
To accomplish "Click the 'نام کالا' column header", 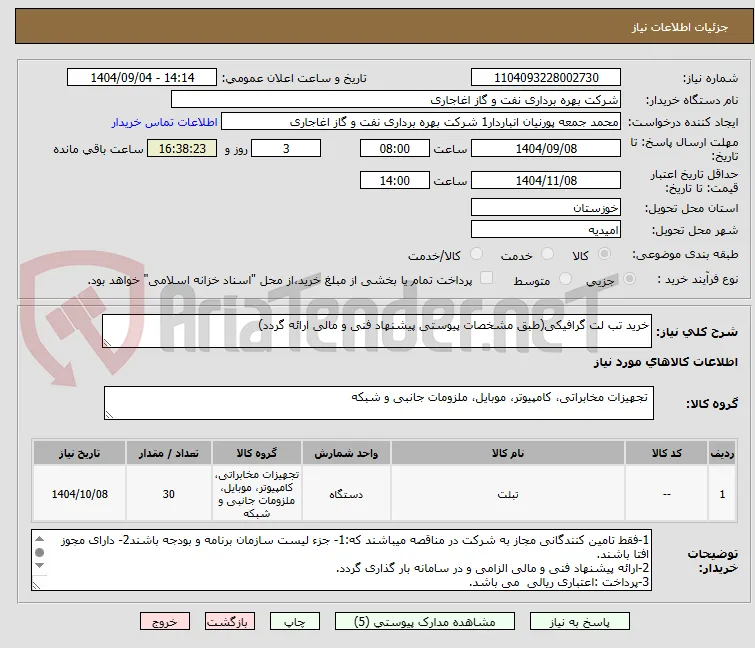I will (x=508, y=453).
